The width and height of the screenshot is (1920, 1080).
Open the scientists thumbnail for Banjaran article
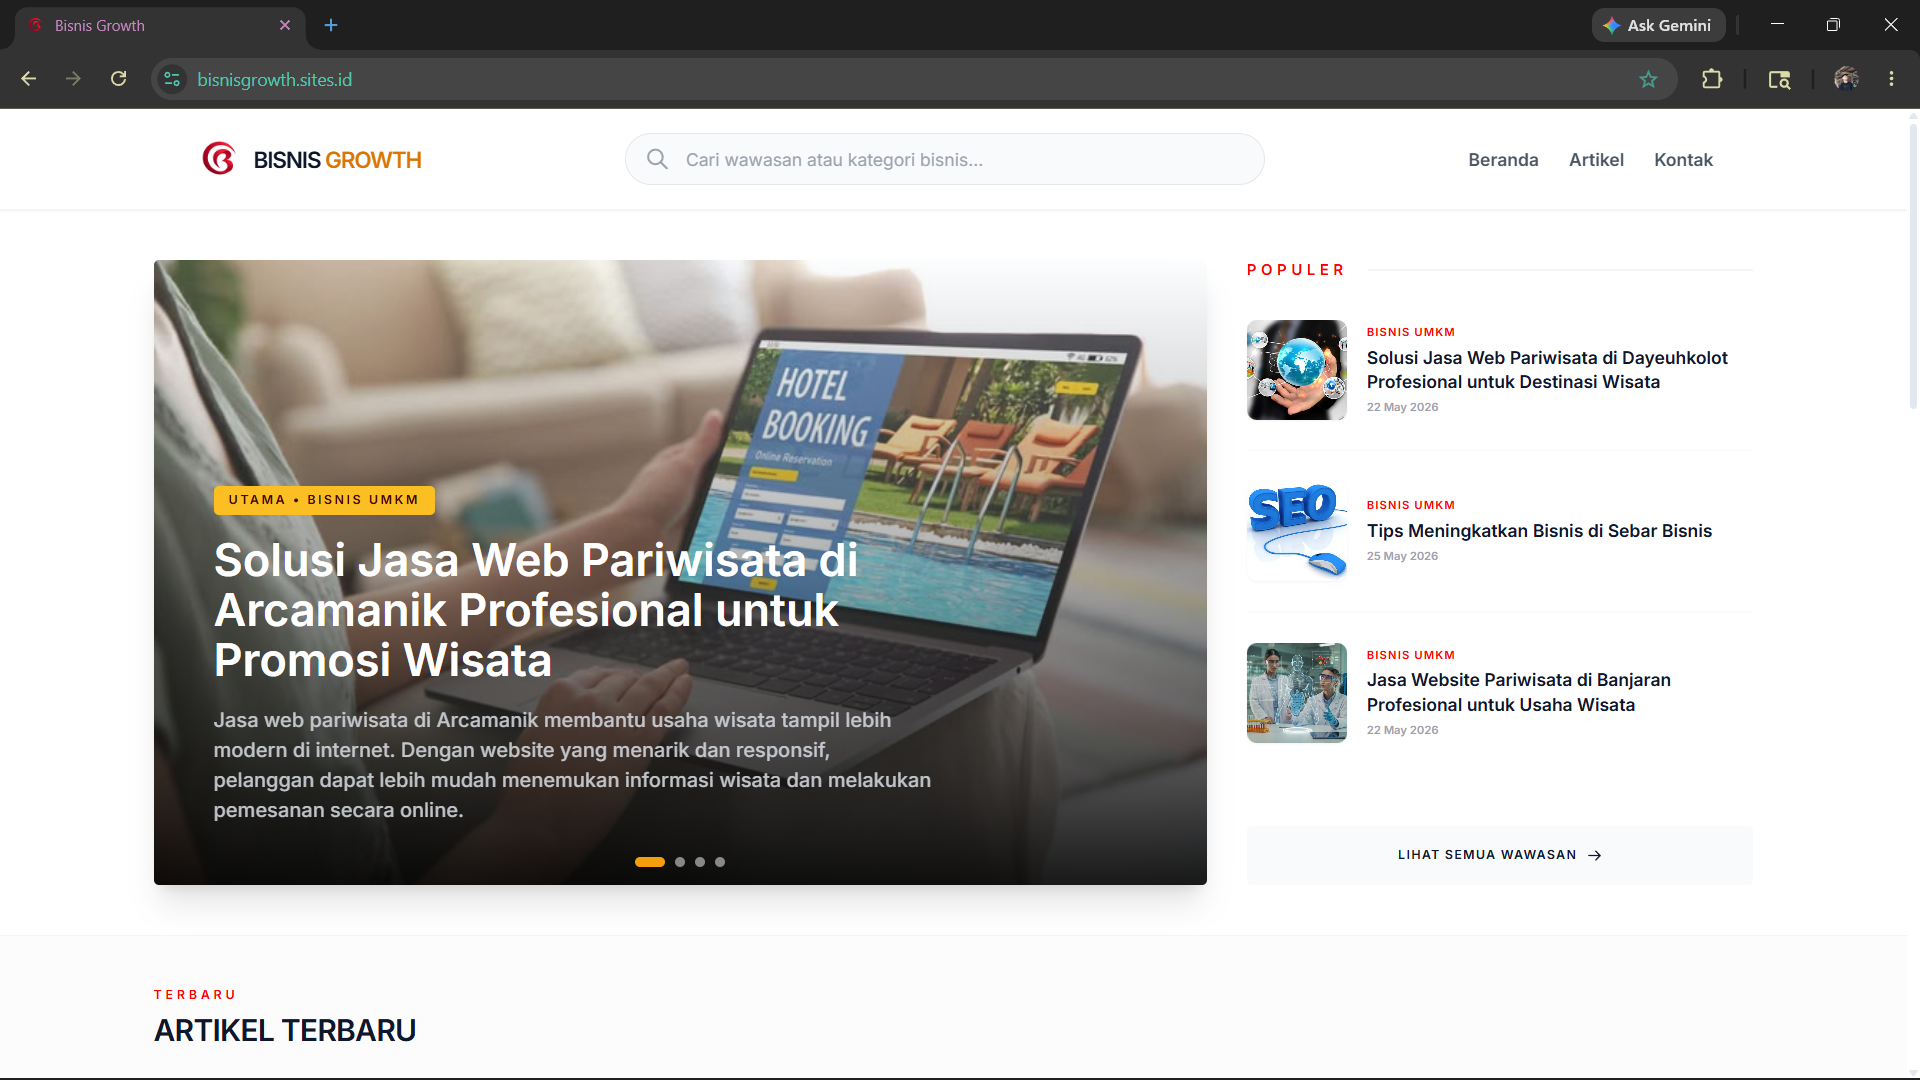pyautogui.click(x=1297, y=693)
